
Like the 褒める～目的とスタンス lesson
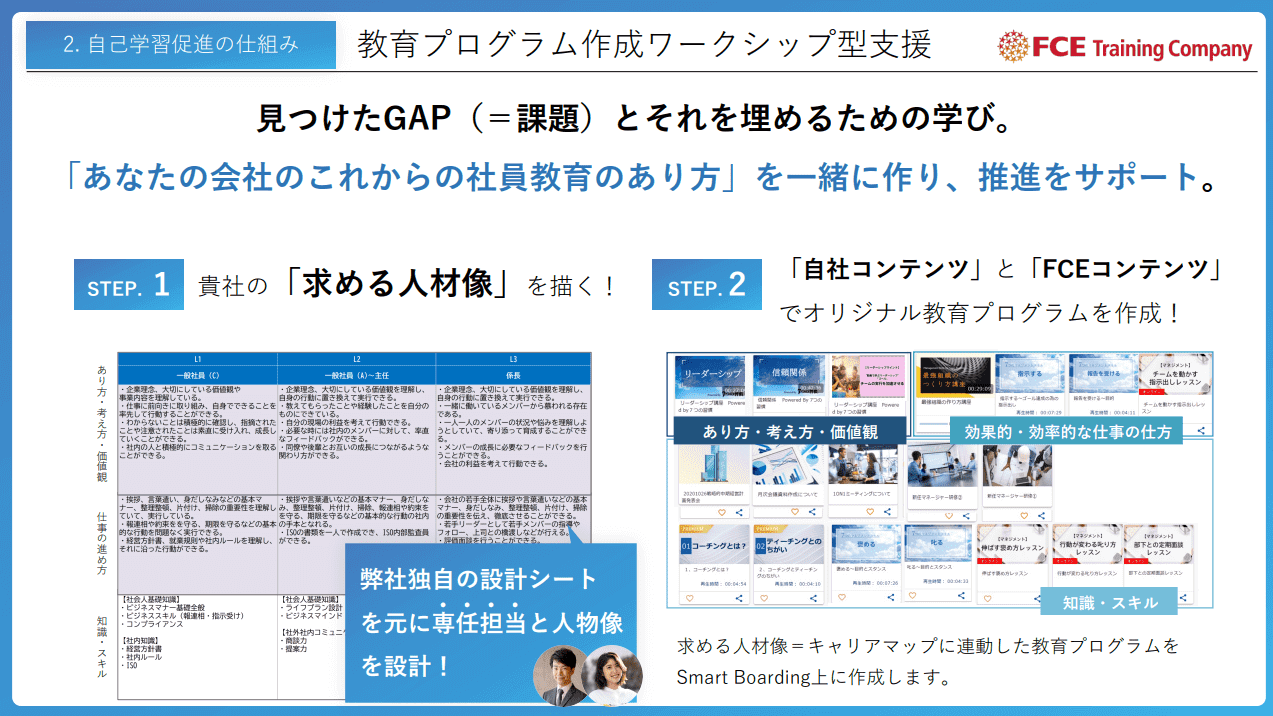point(841,596)
